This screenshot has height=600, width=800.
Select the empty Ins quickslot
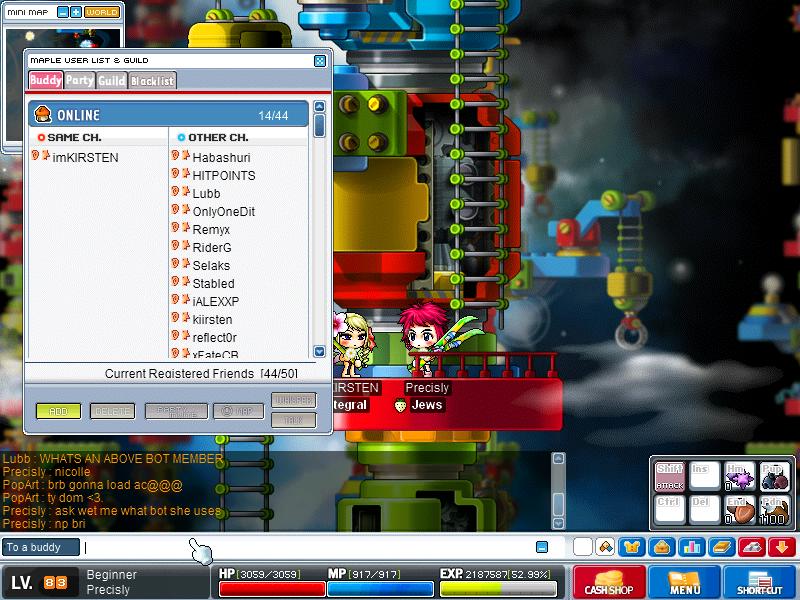pos(705,477)
